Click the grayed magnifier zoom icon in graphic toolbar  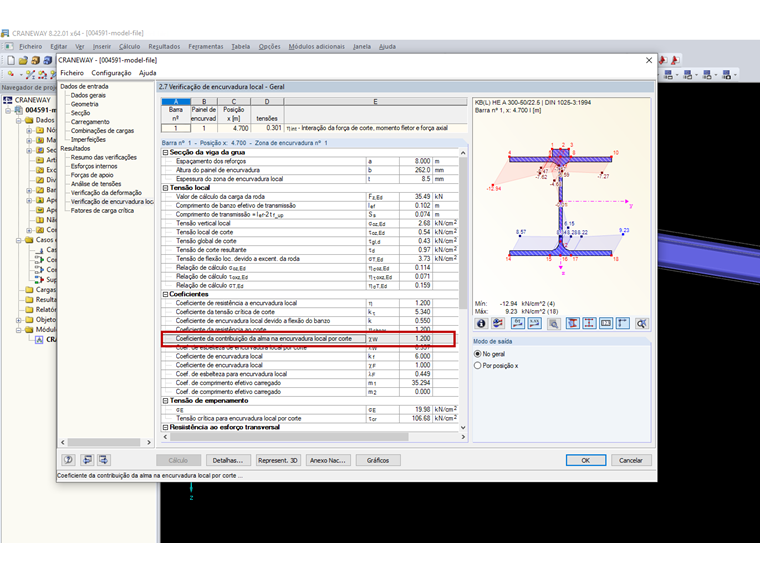(554, 323)
